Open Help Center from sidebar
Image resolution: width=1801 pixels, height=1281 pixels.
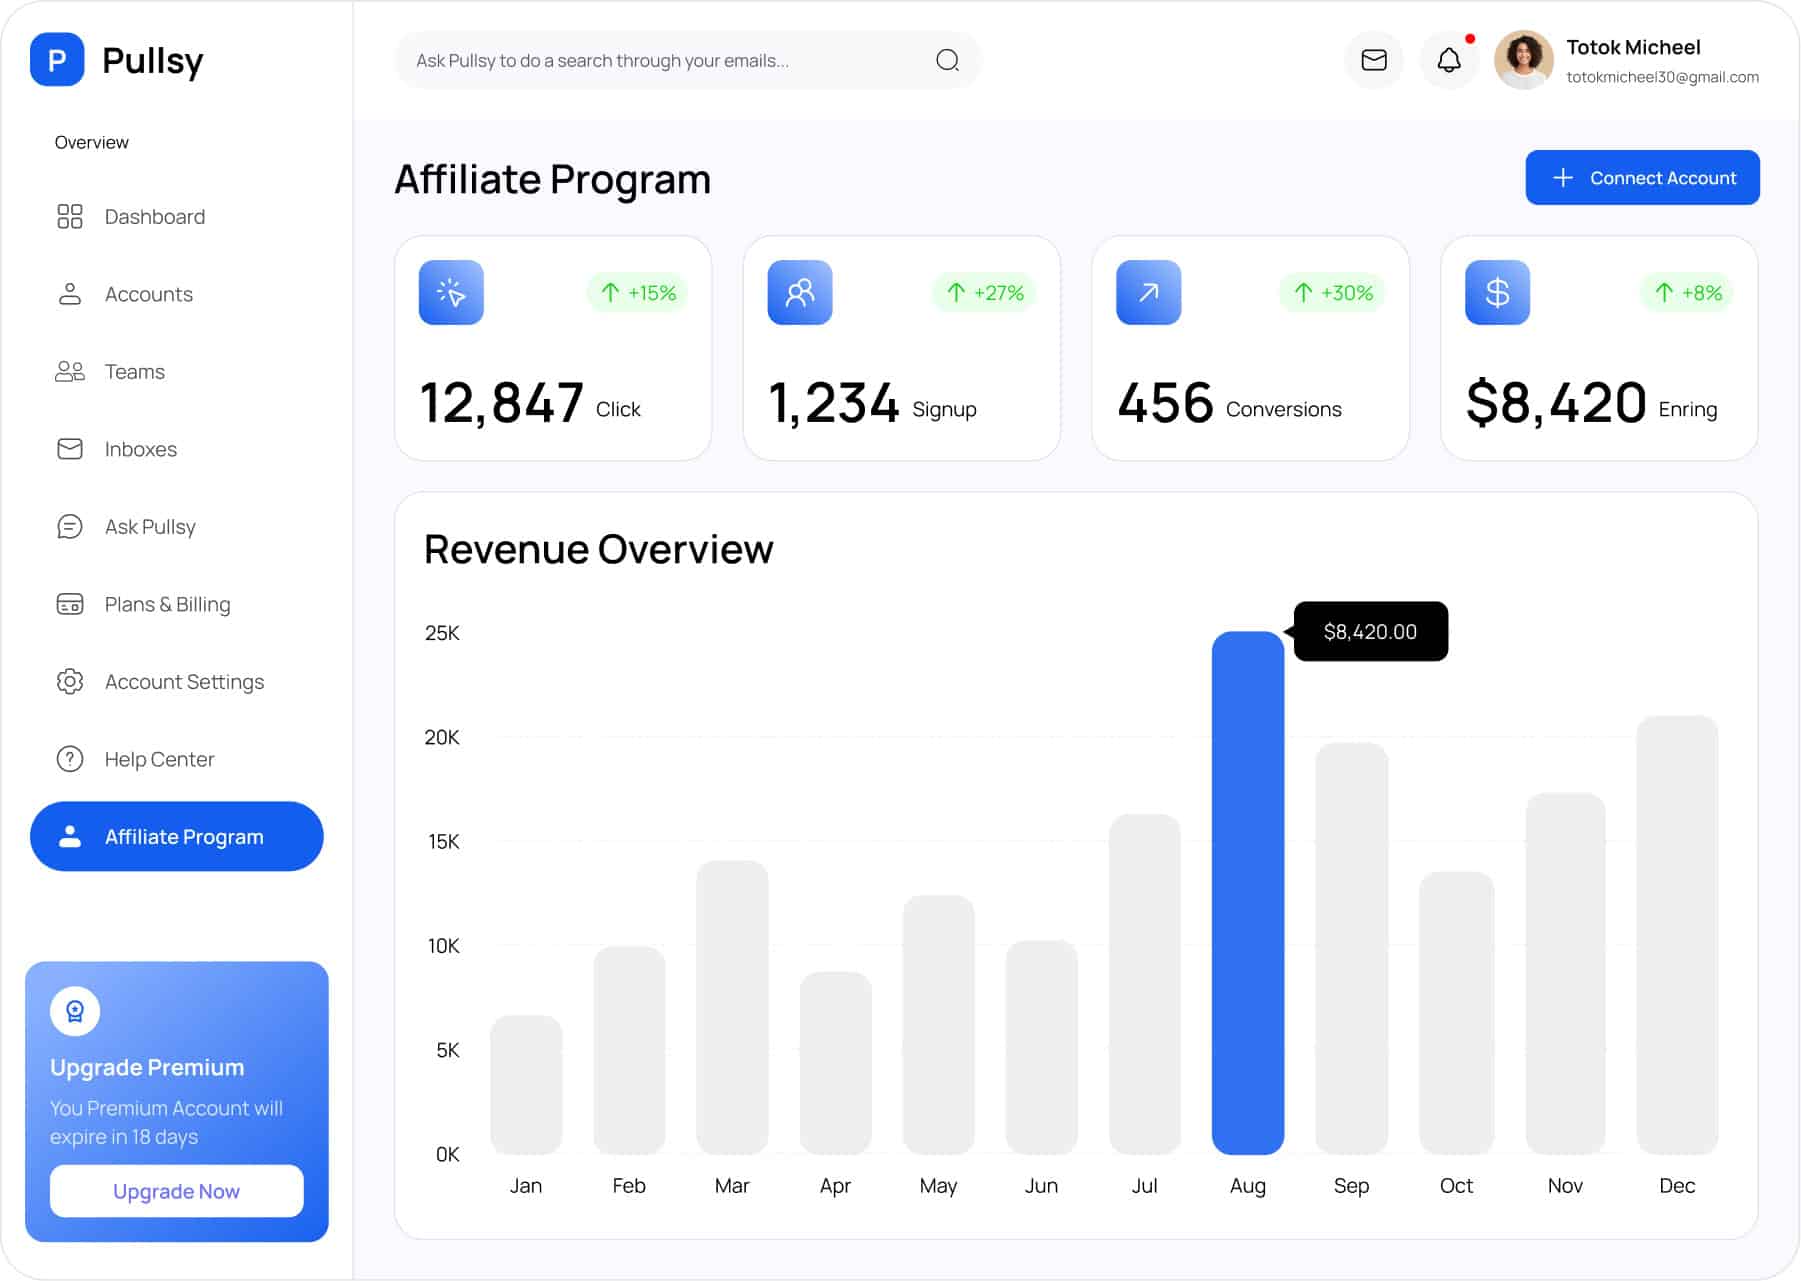tap(177, 759)
